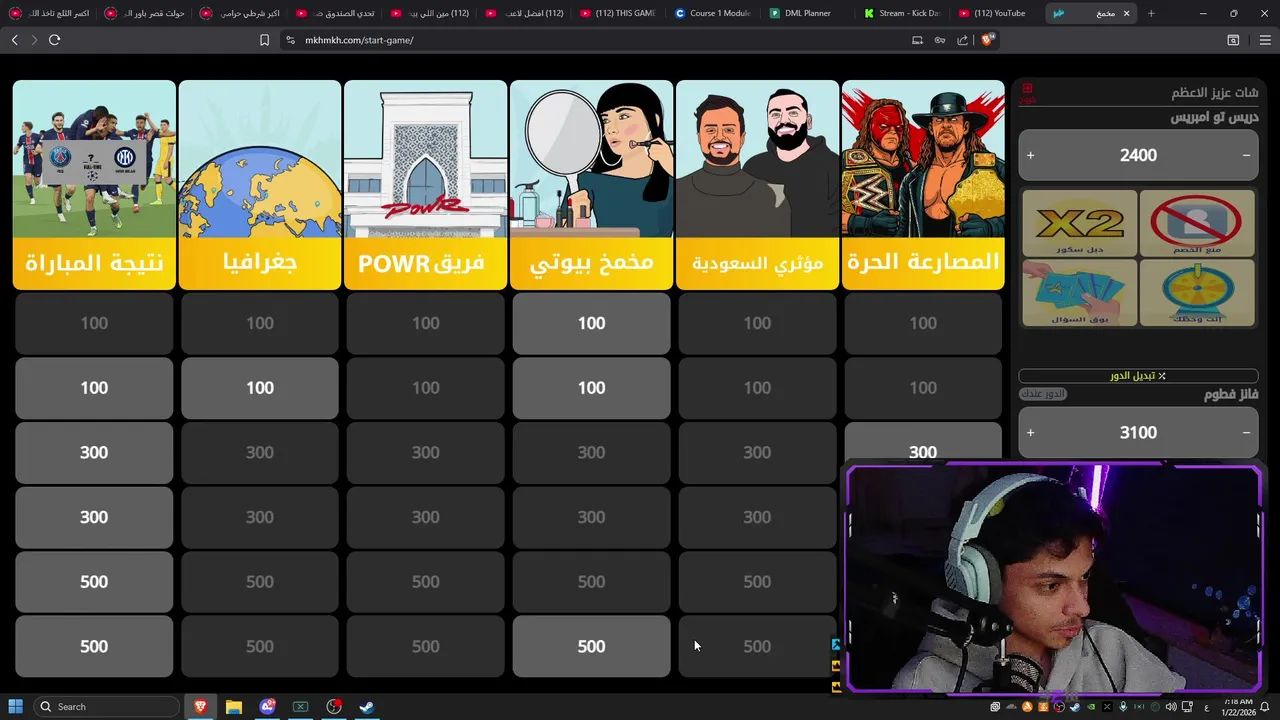Click the volume speaker tray icon
Viewport: 1280px width, 720px height.
point(1171,707)
